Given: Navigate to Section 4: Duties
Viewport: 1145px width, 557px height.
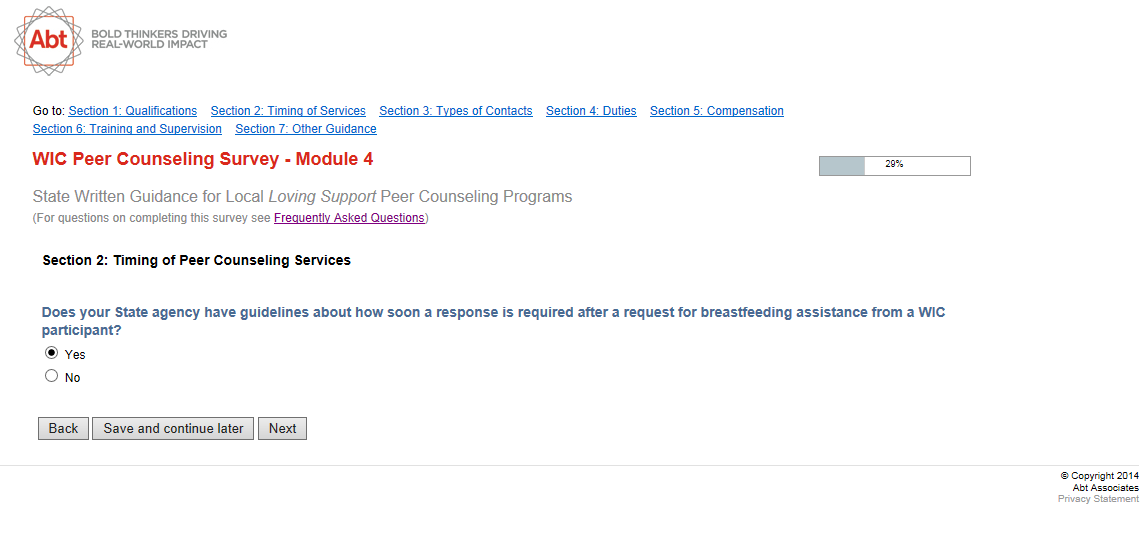Looking at the screenshot, I should coord(591,111).
